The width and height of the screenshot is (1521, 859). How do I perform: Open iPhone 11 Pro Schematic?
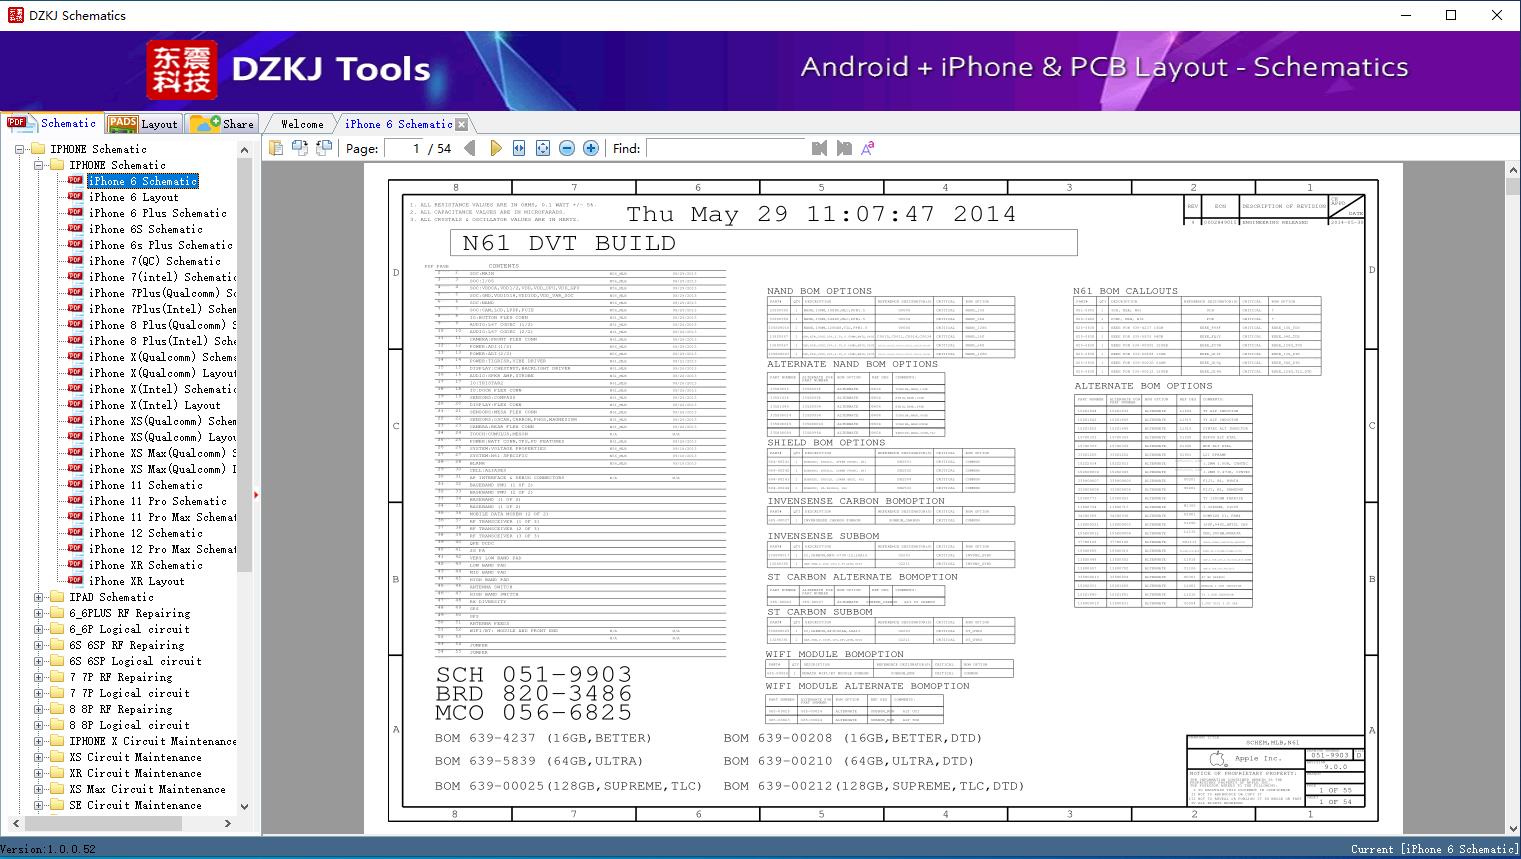coord(157,501)
